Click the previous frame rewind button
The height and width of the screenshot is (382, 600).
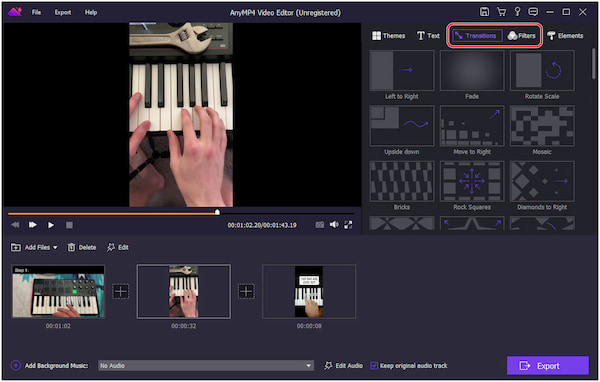[x=15, y=225]
